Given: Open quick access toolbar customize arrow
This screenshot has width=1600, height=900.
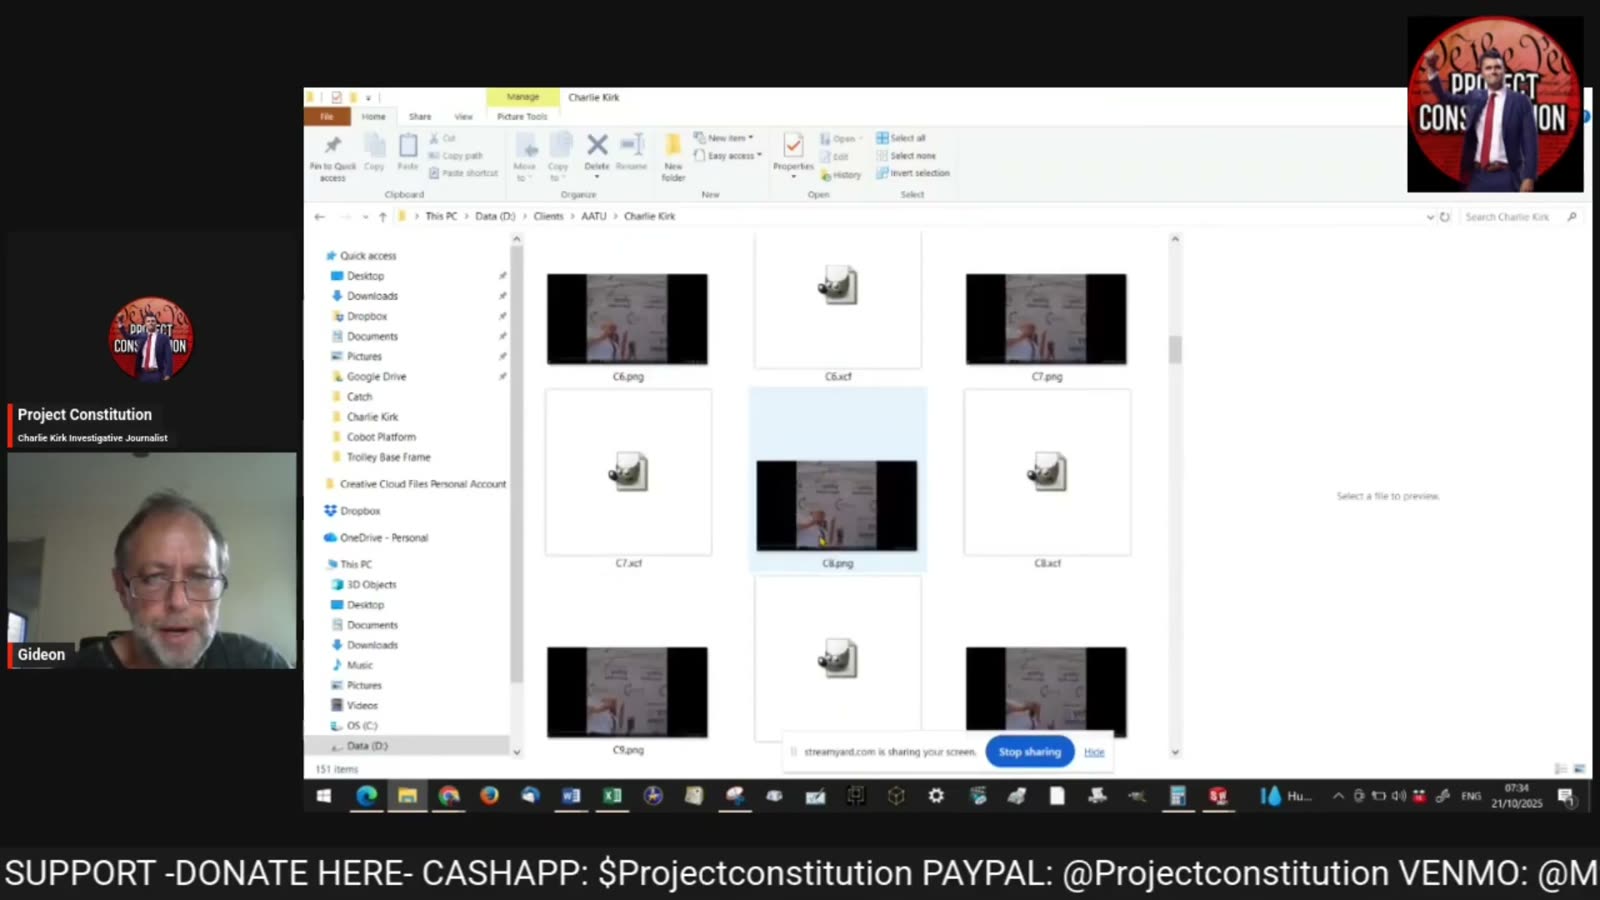Looking at the screenshot, I should (x=368, y=98).
